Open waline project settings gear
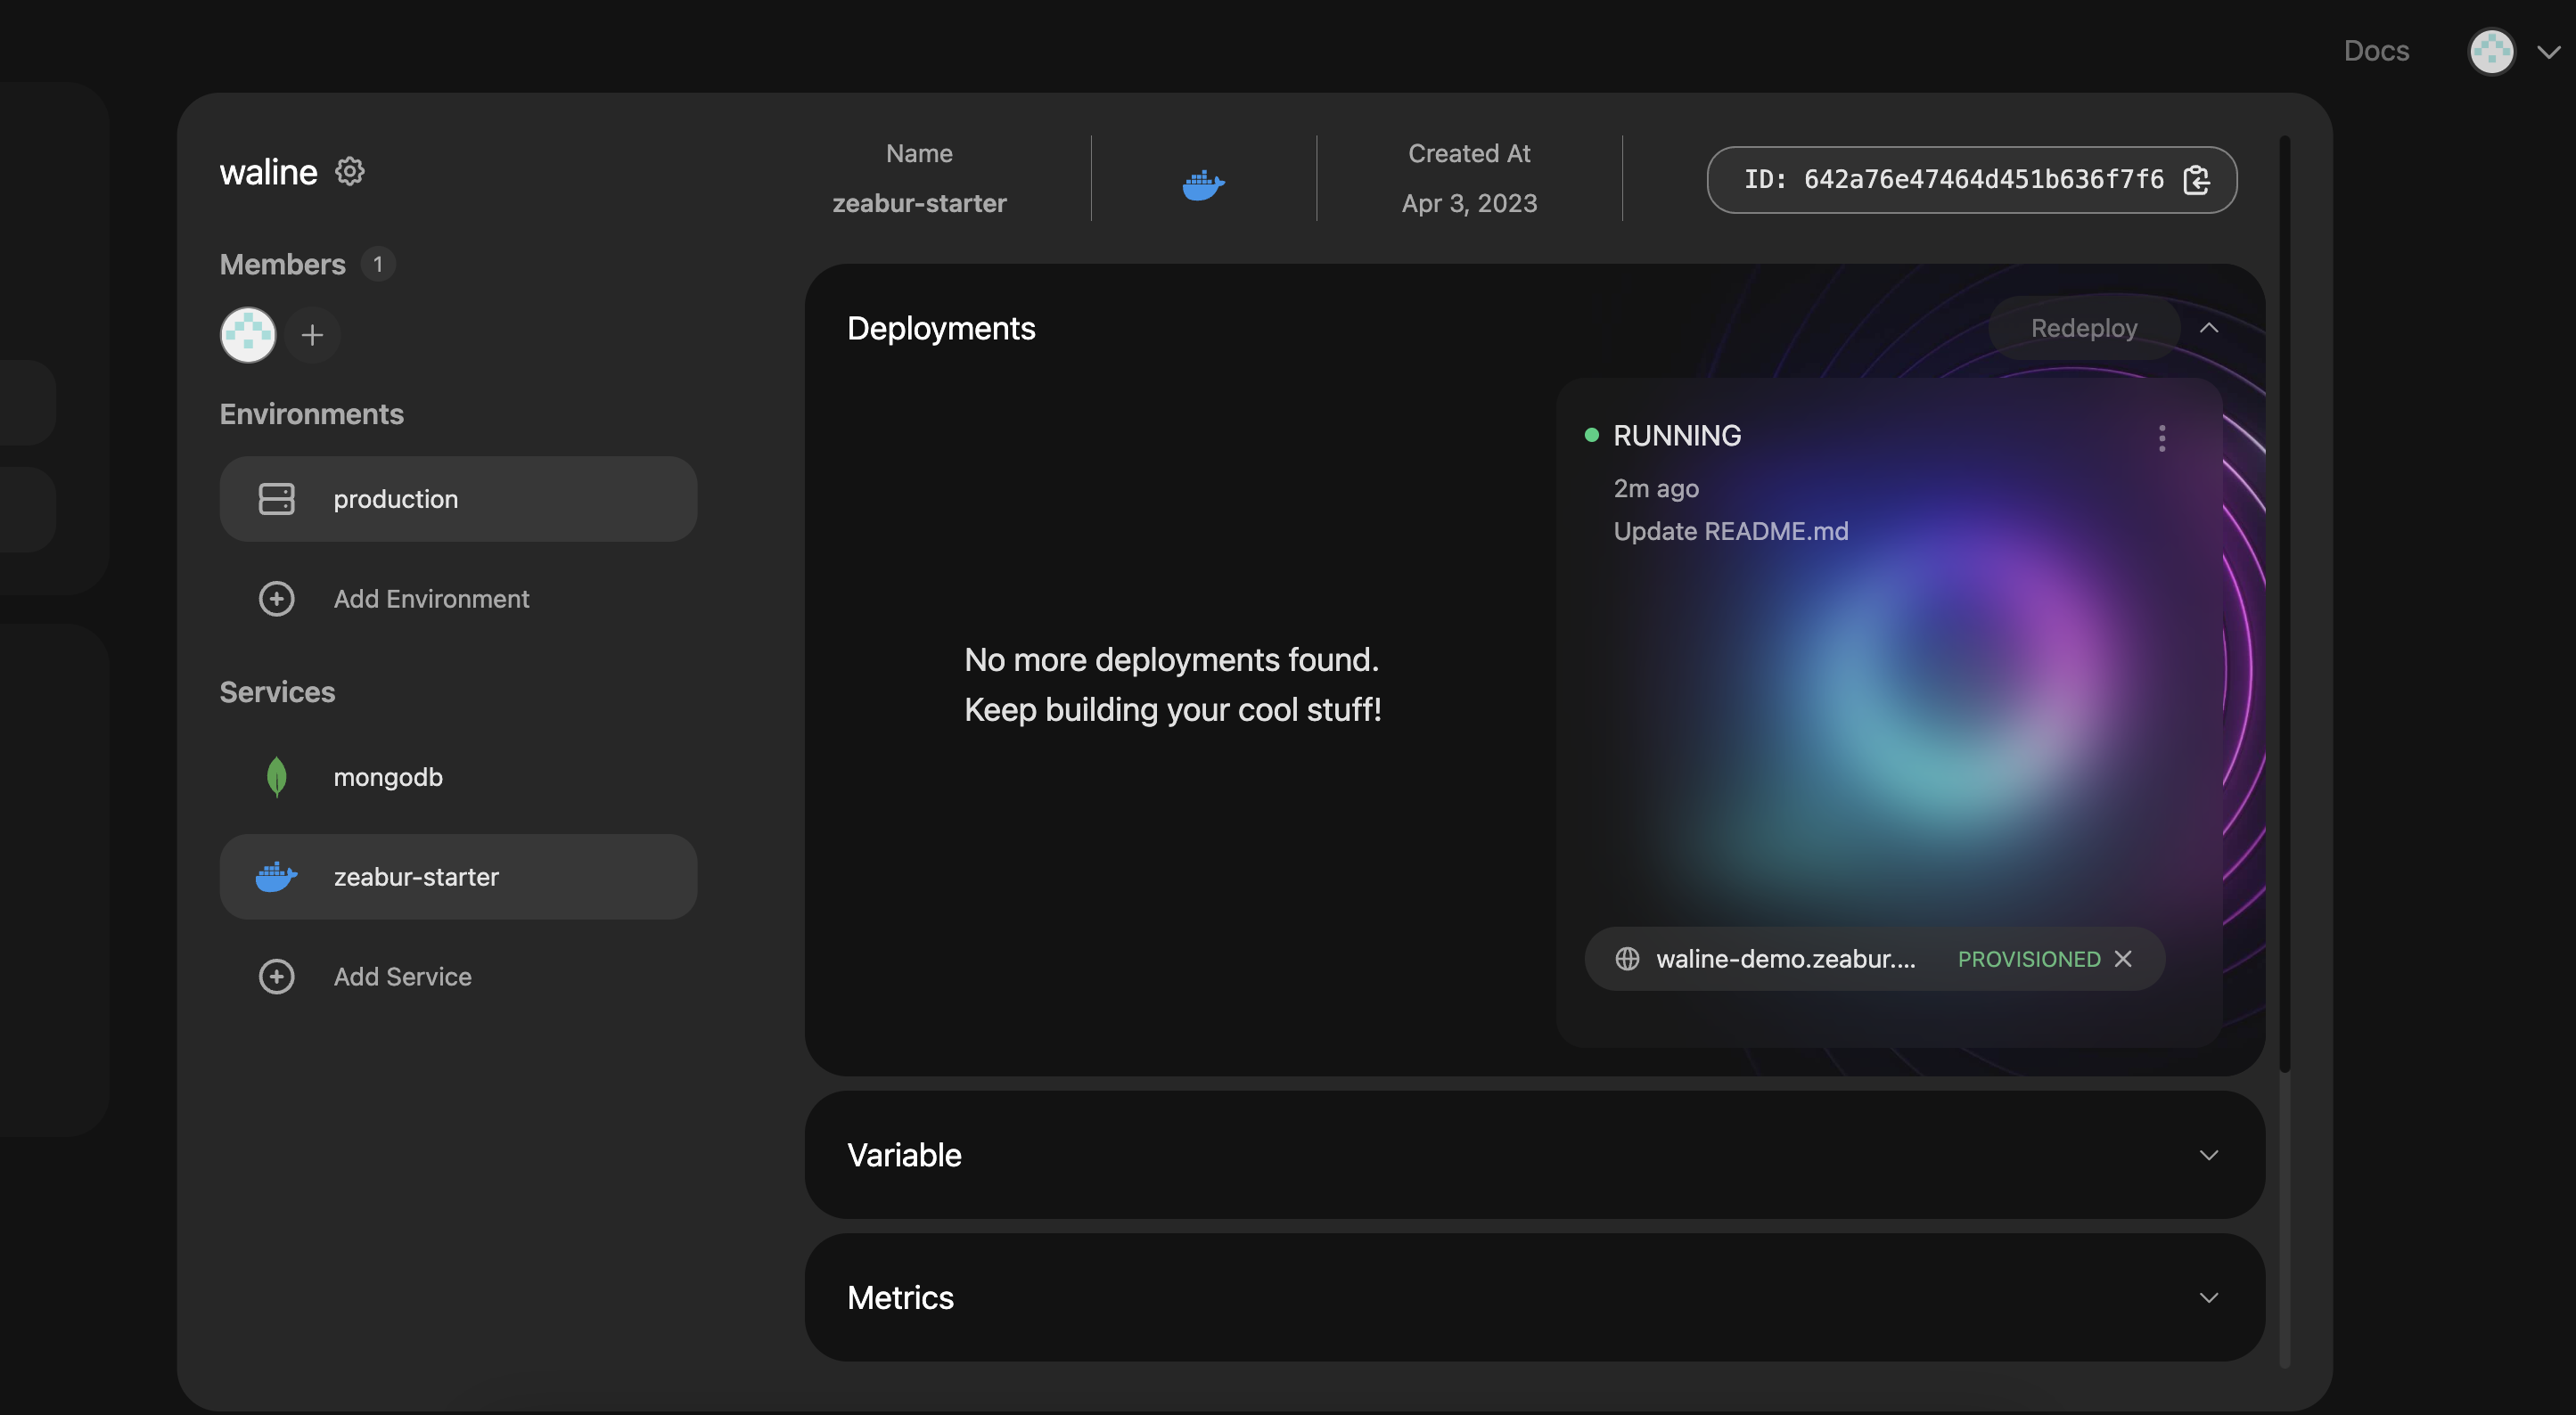 (x=349, y=172)
